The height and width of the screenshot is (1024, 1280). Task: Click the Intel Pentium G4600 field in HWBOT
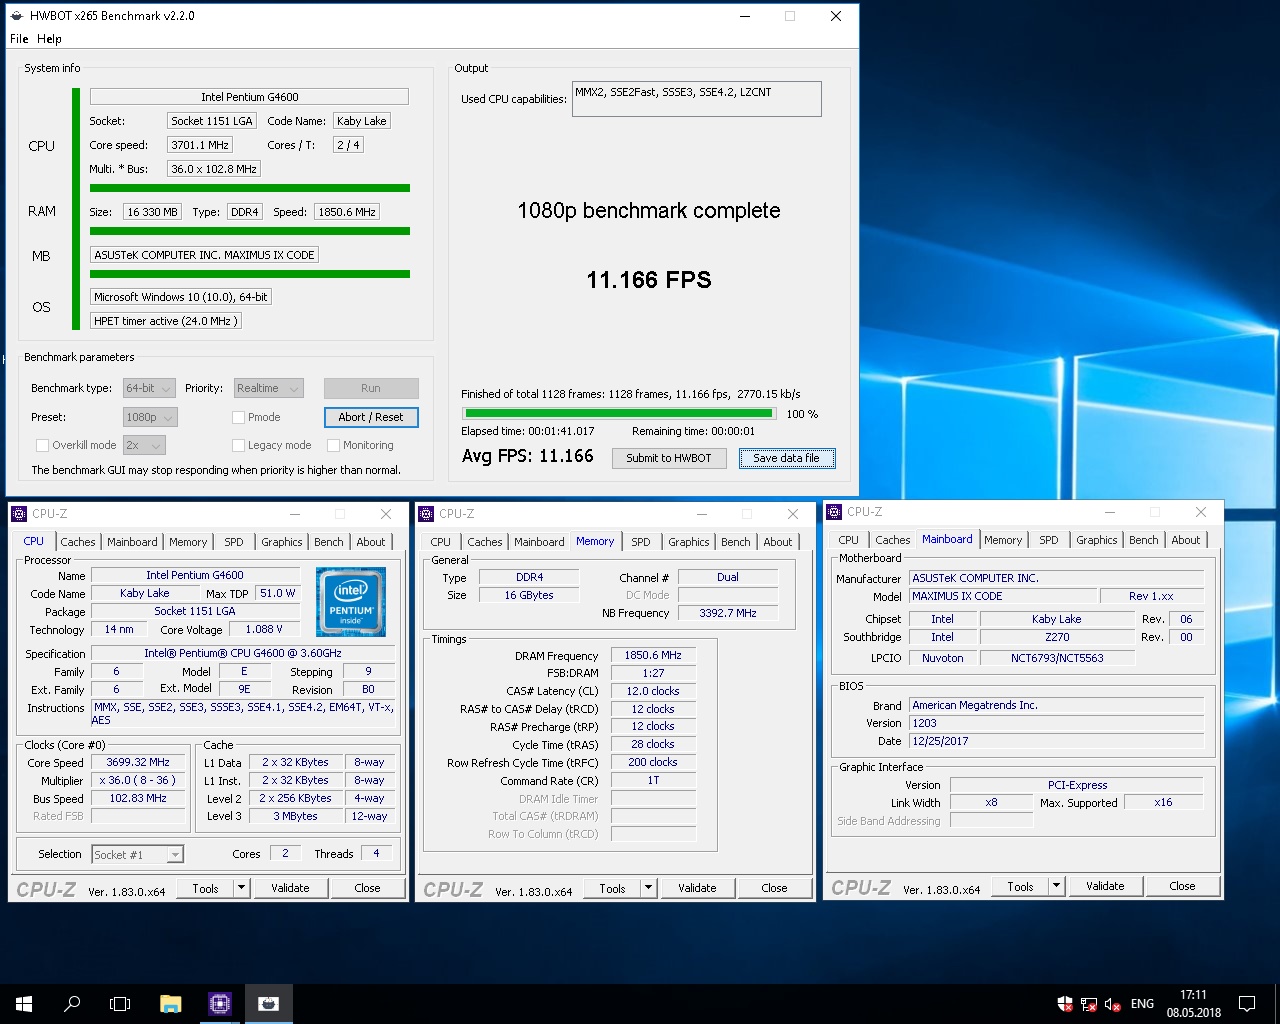(x=249, y=97)
